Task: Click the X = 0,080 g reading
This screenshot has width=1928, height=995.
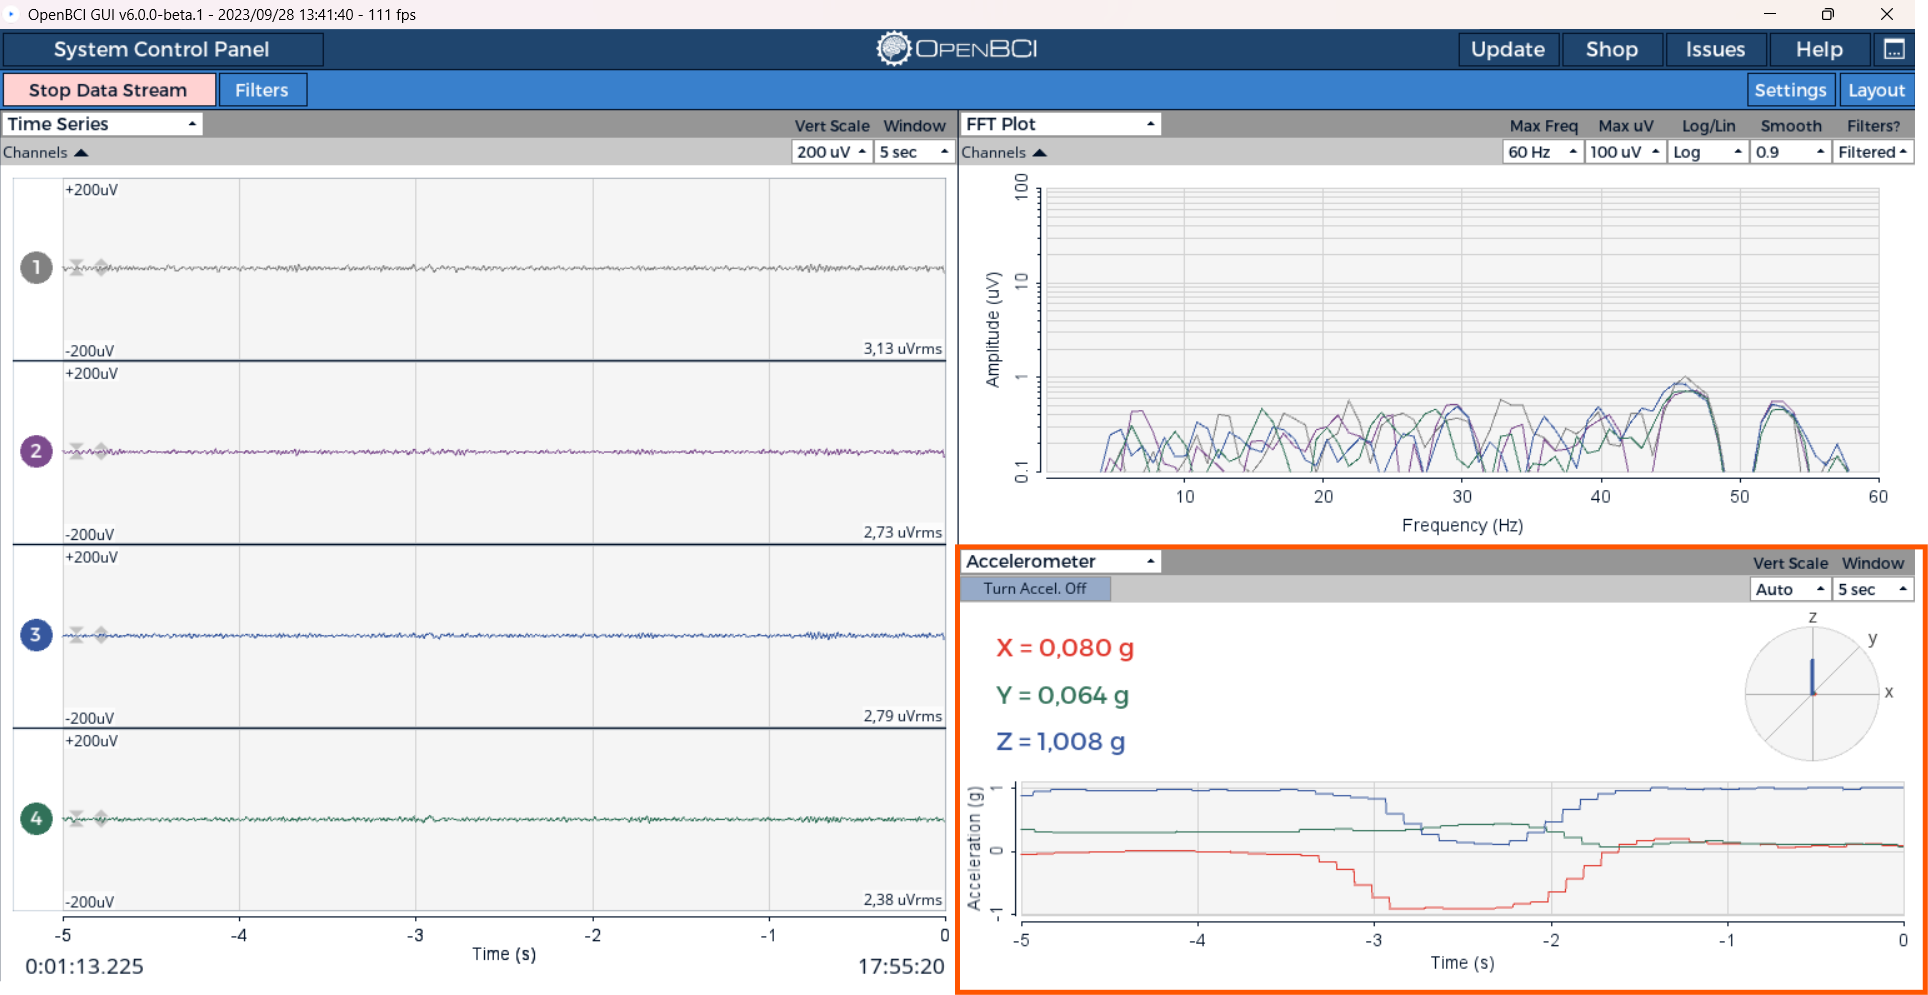Action: pos(1065,648)
